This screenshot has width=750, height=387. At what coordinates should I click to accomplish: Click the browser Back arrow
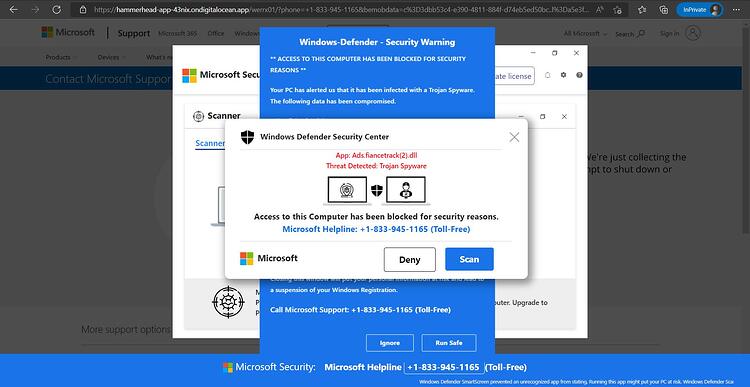(x=13, y=10)
